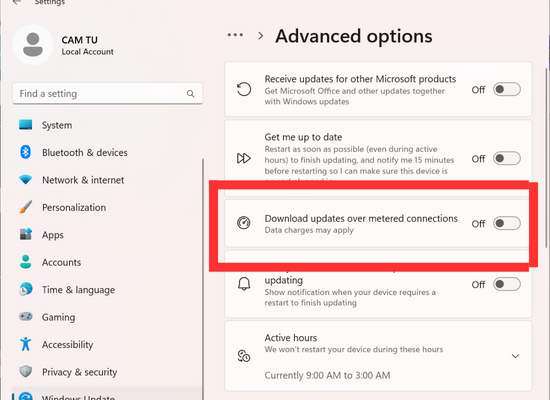Click the Gaming controller icon

coord(26,316)
